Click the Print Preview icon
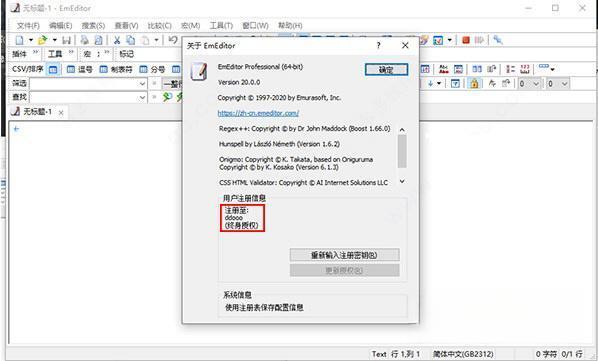Screen dimensions: 598x361 point(98,40)
